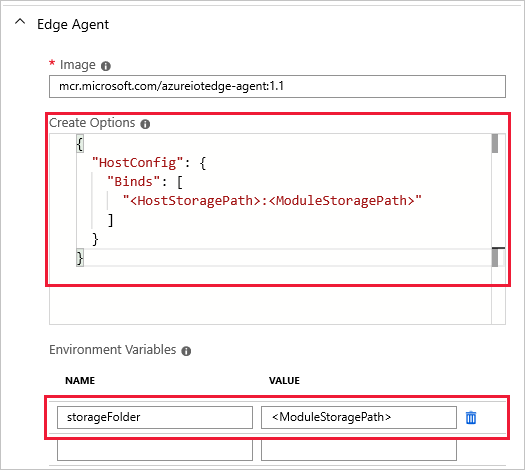The image size is (525, 470).
Task: Open the Create Options info icon
Action: pos(145,124)
